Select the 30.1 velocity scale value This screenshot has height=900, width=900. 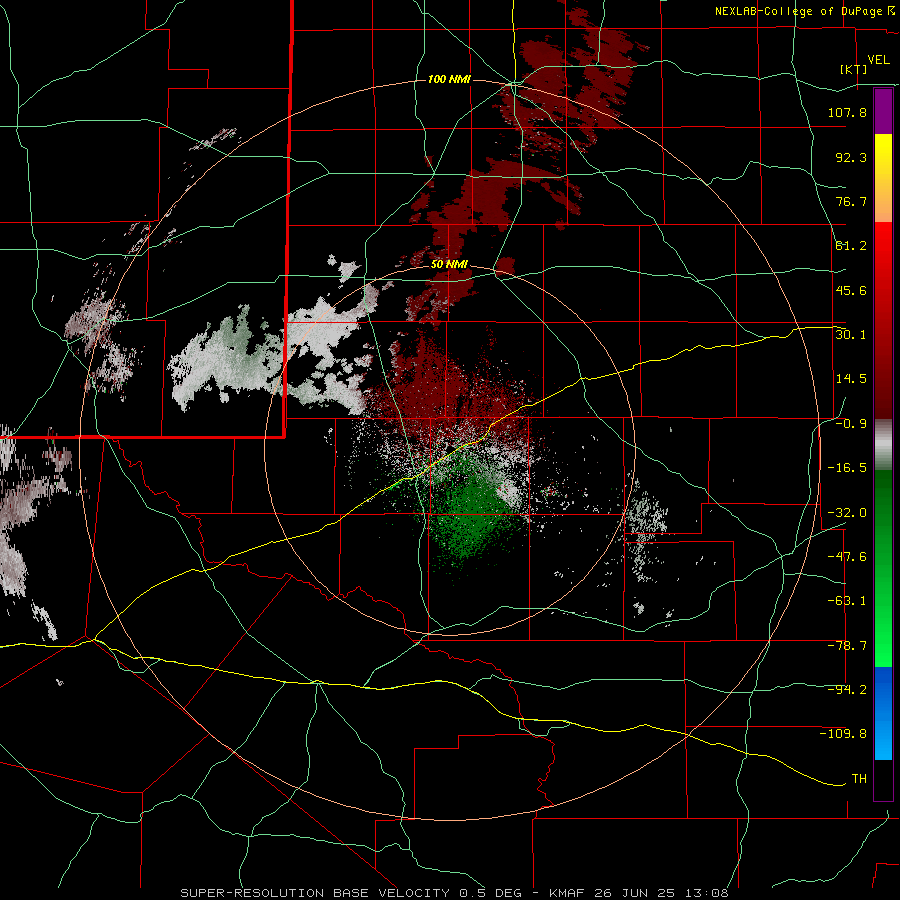coord(851,335)
